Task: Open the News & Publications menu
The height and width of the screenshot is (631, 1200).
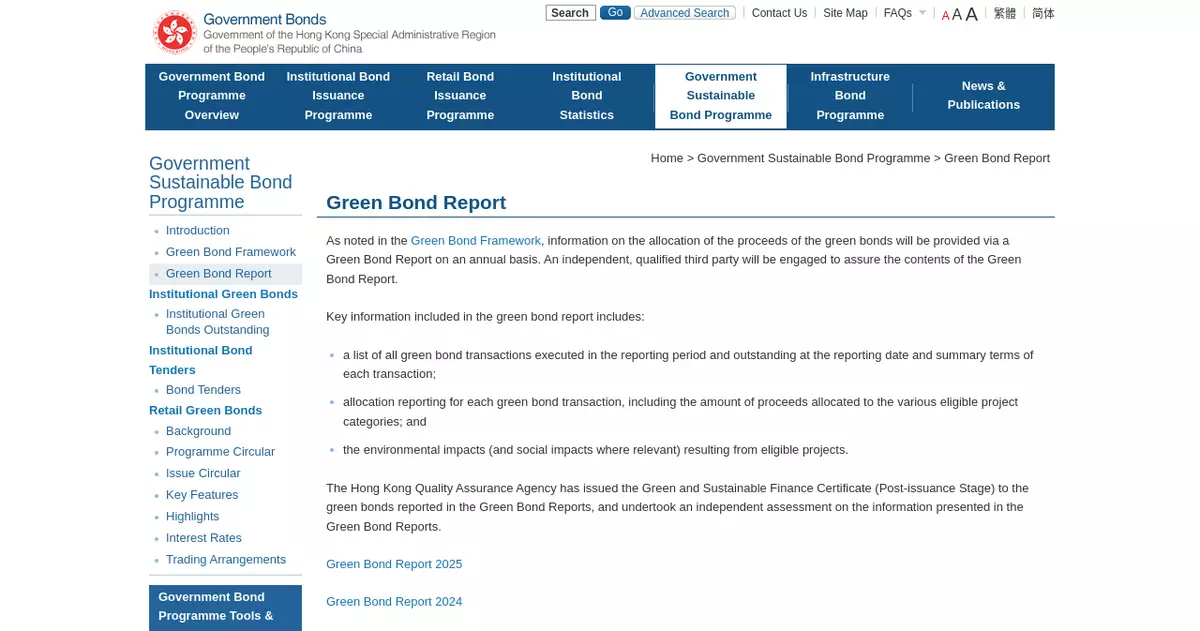Action: click(983, 96)
